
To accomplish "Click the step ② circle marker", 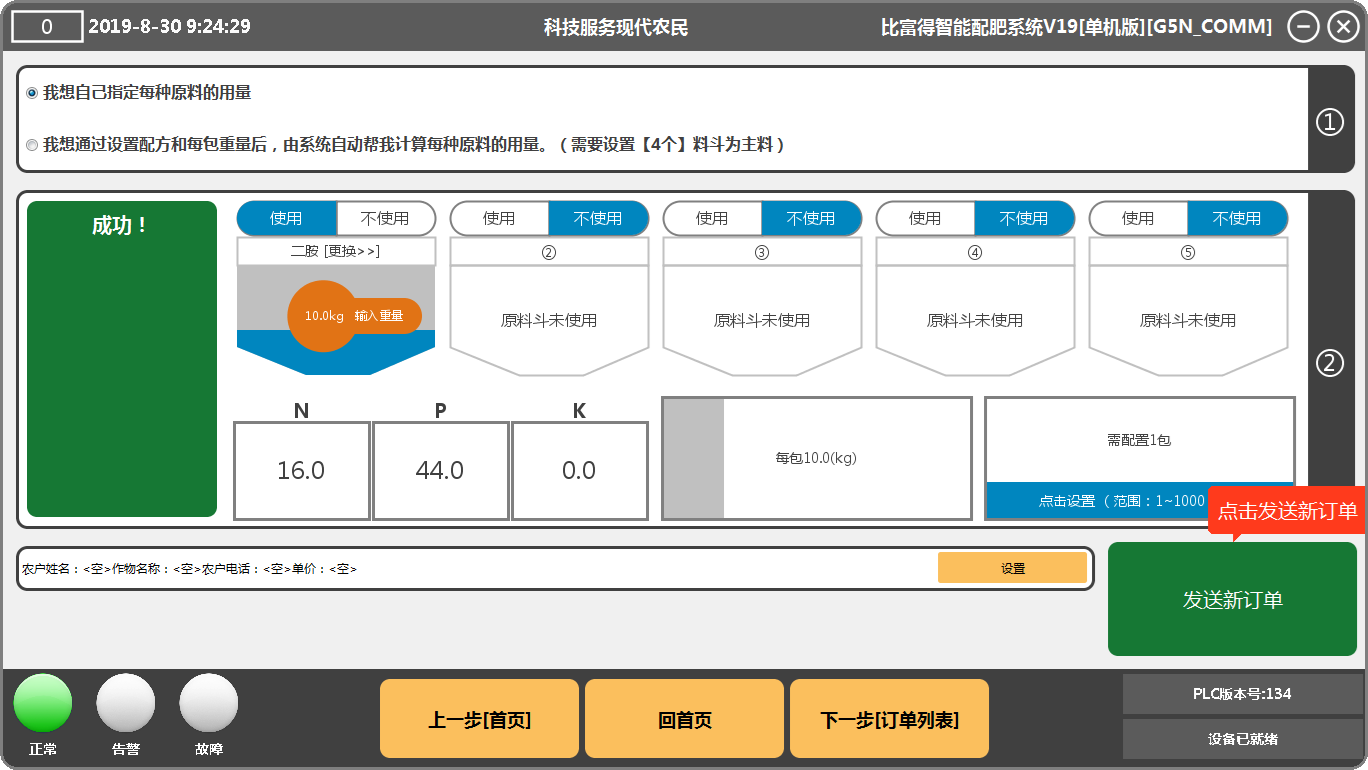I will 1329,363.
